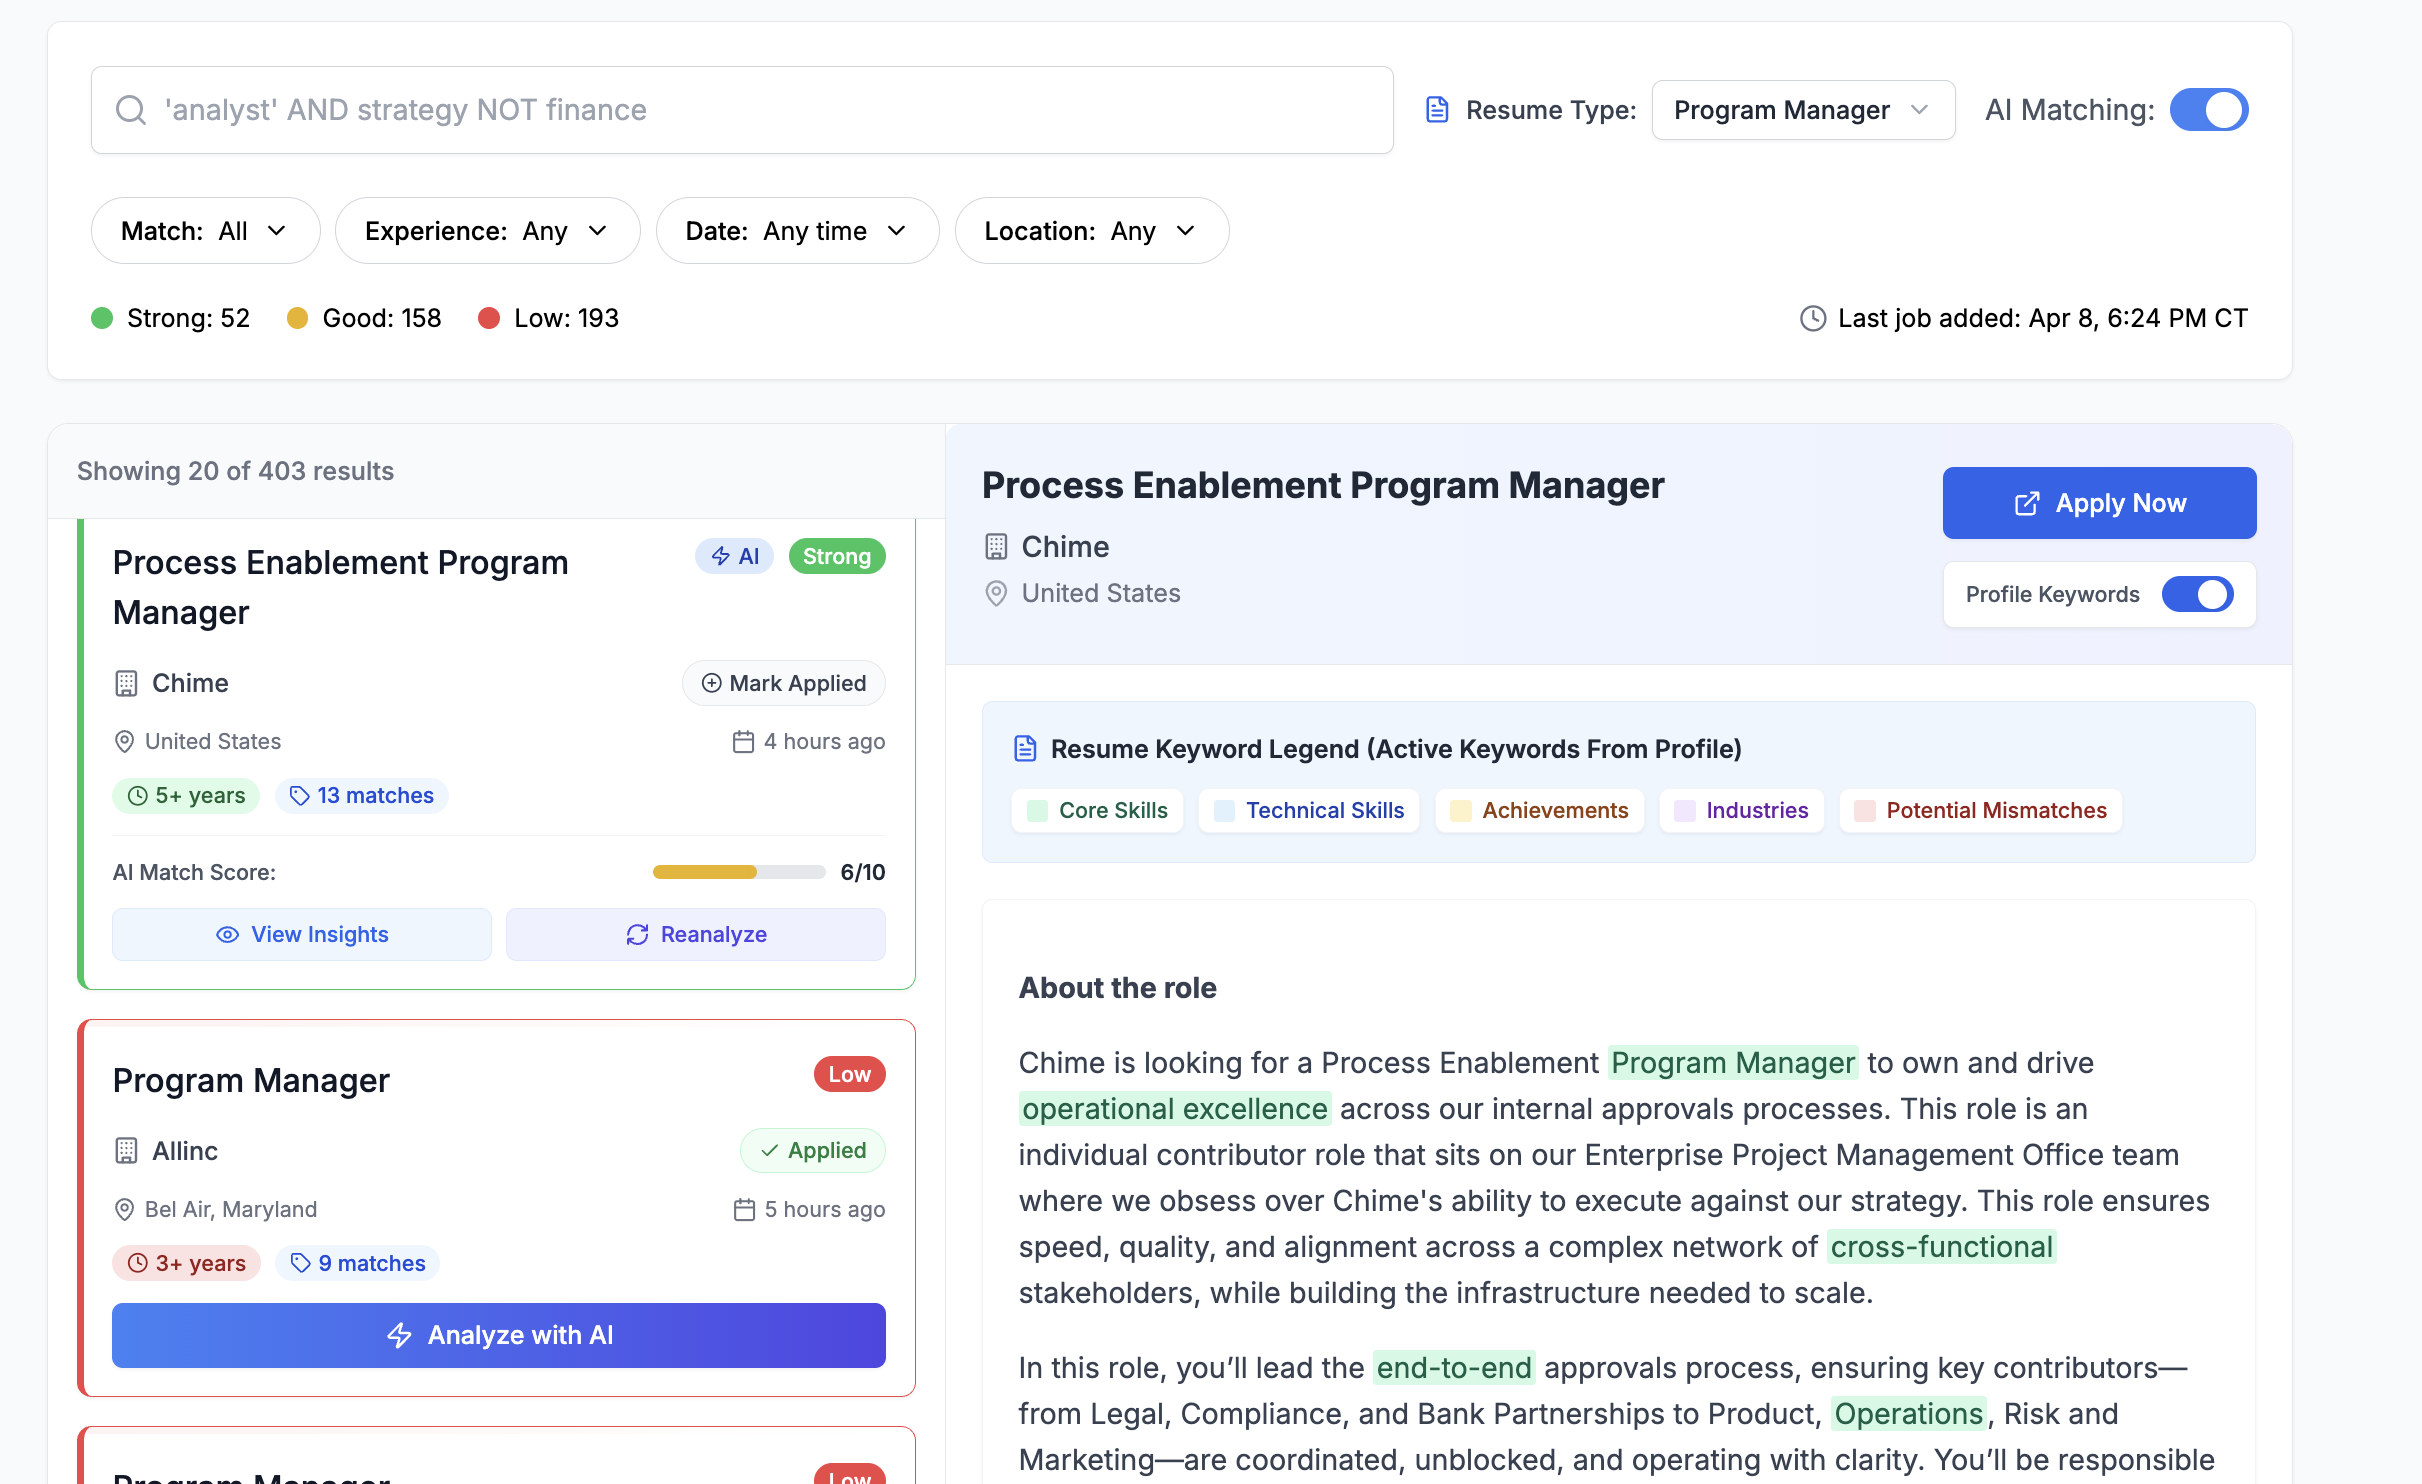The width and height of the screenshot is (2422, 1484).
Task: Click the AI match score progress bar
Action: point(739,872)
